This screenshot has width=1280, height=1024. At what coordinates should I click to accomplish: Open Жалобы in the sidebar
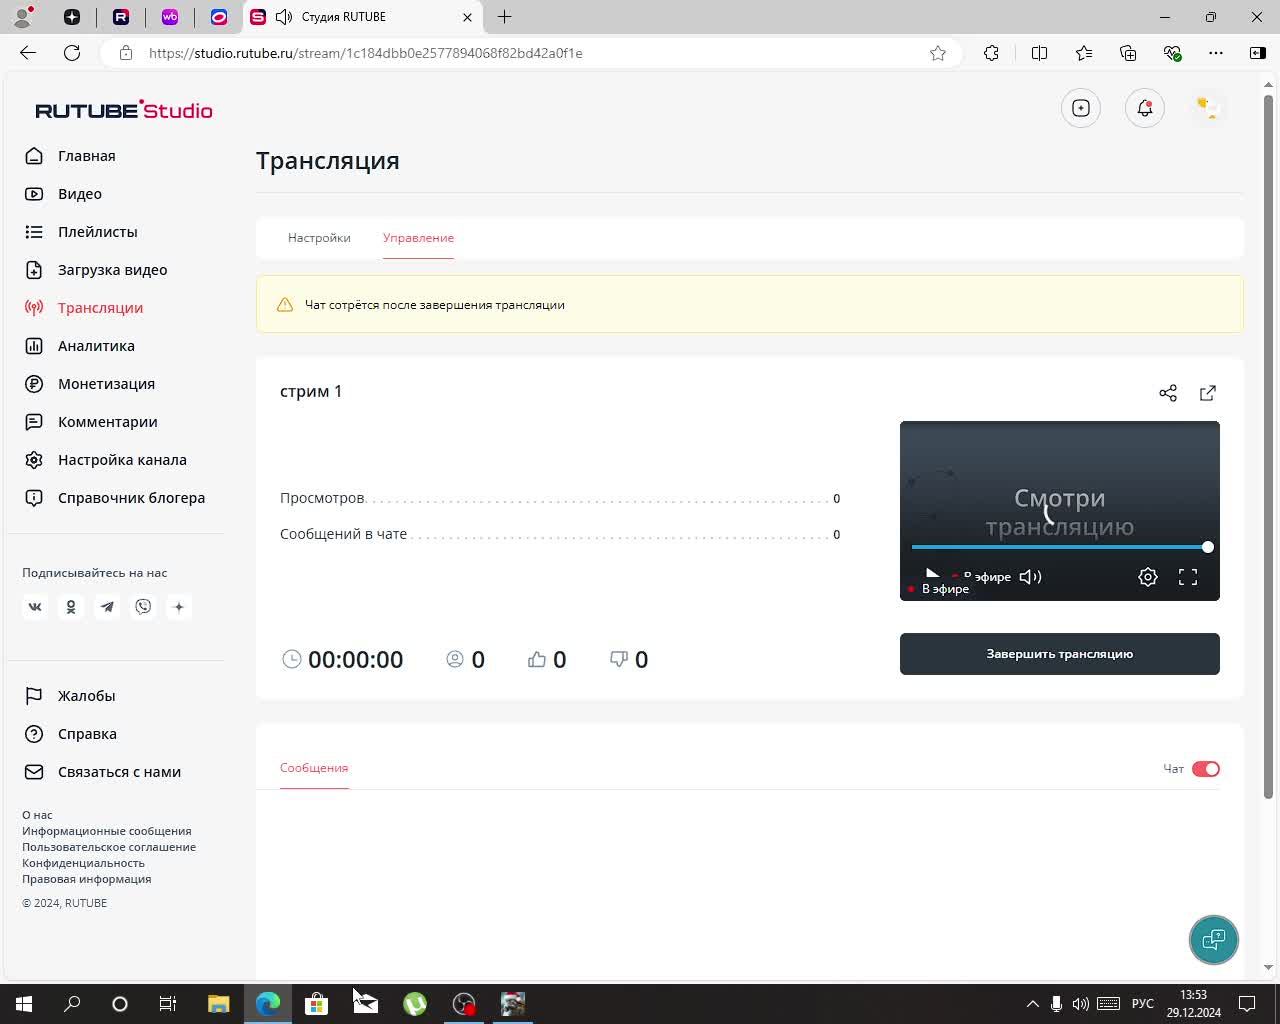[70, 696]
